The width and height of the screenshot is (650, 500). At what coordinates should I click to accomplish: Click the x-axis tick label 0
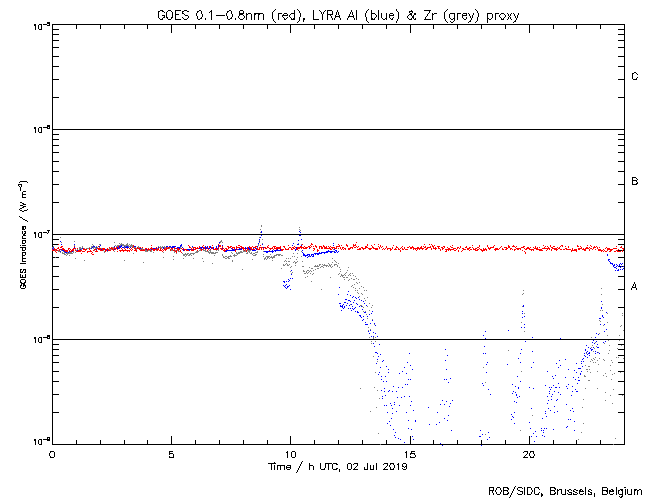[52, 454]
